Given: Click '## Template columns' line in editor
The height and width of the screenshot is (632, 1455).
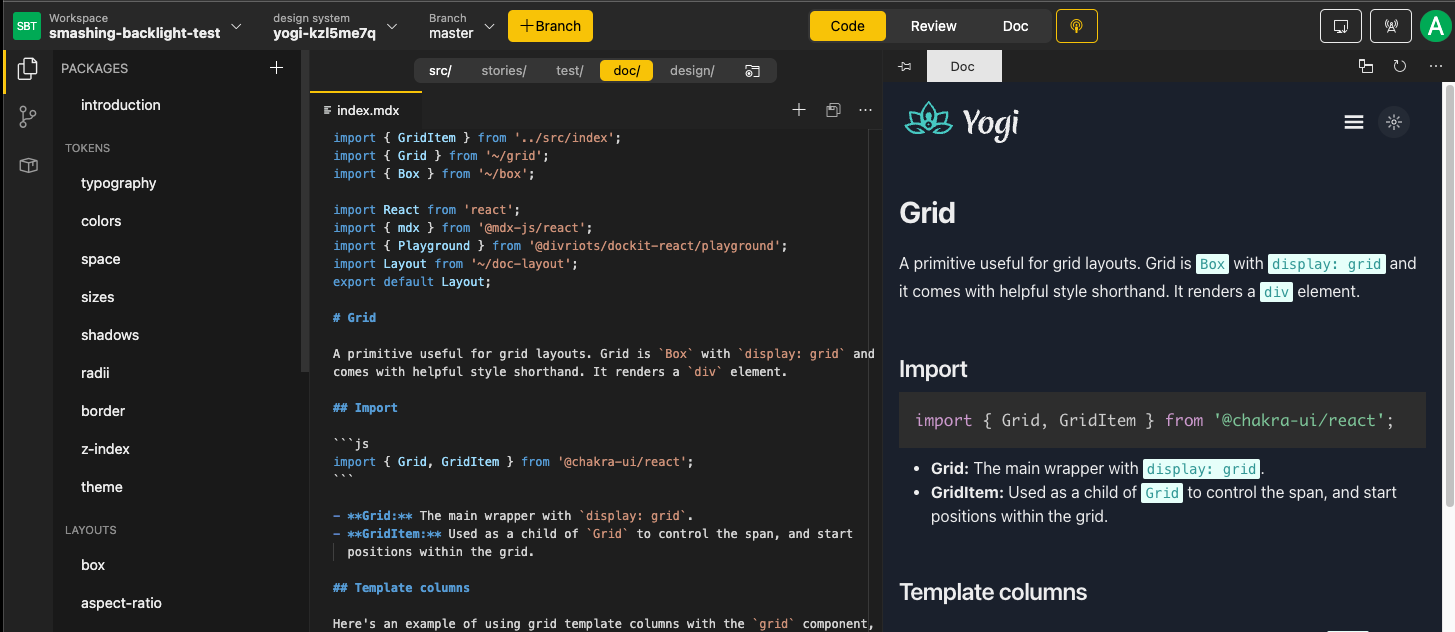Looking at the screenshot, I should point(401,587).
